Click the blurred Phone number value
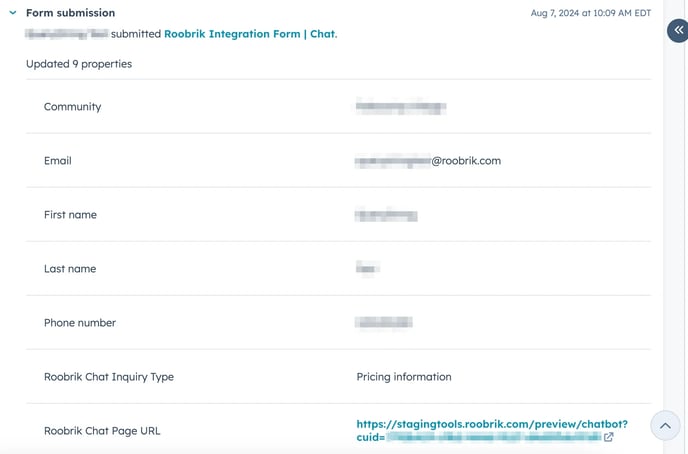688x454 pixels. [383, 323]
